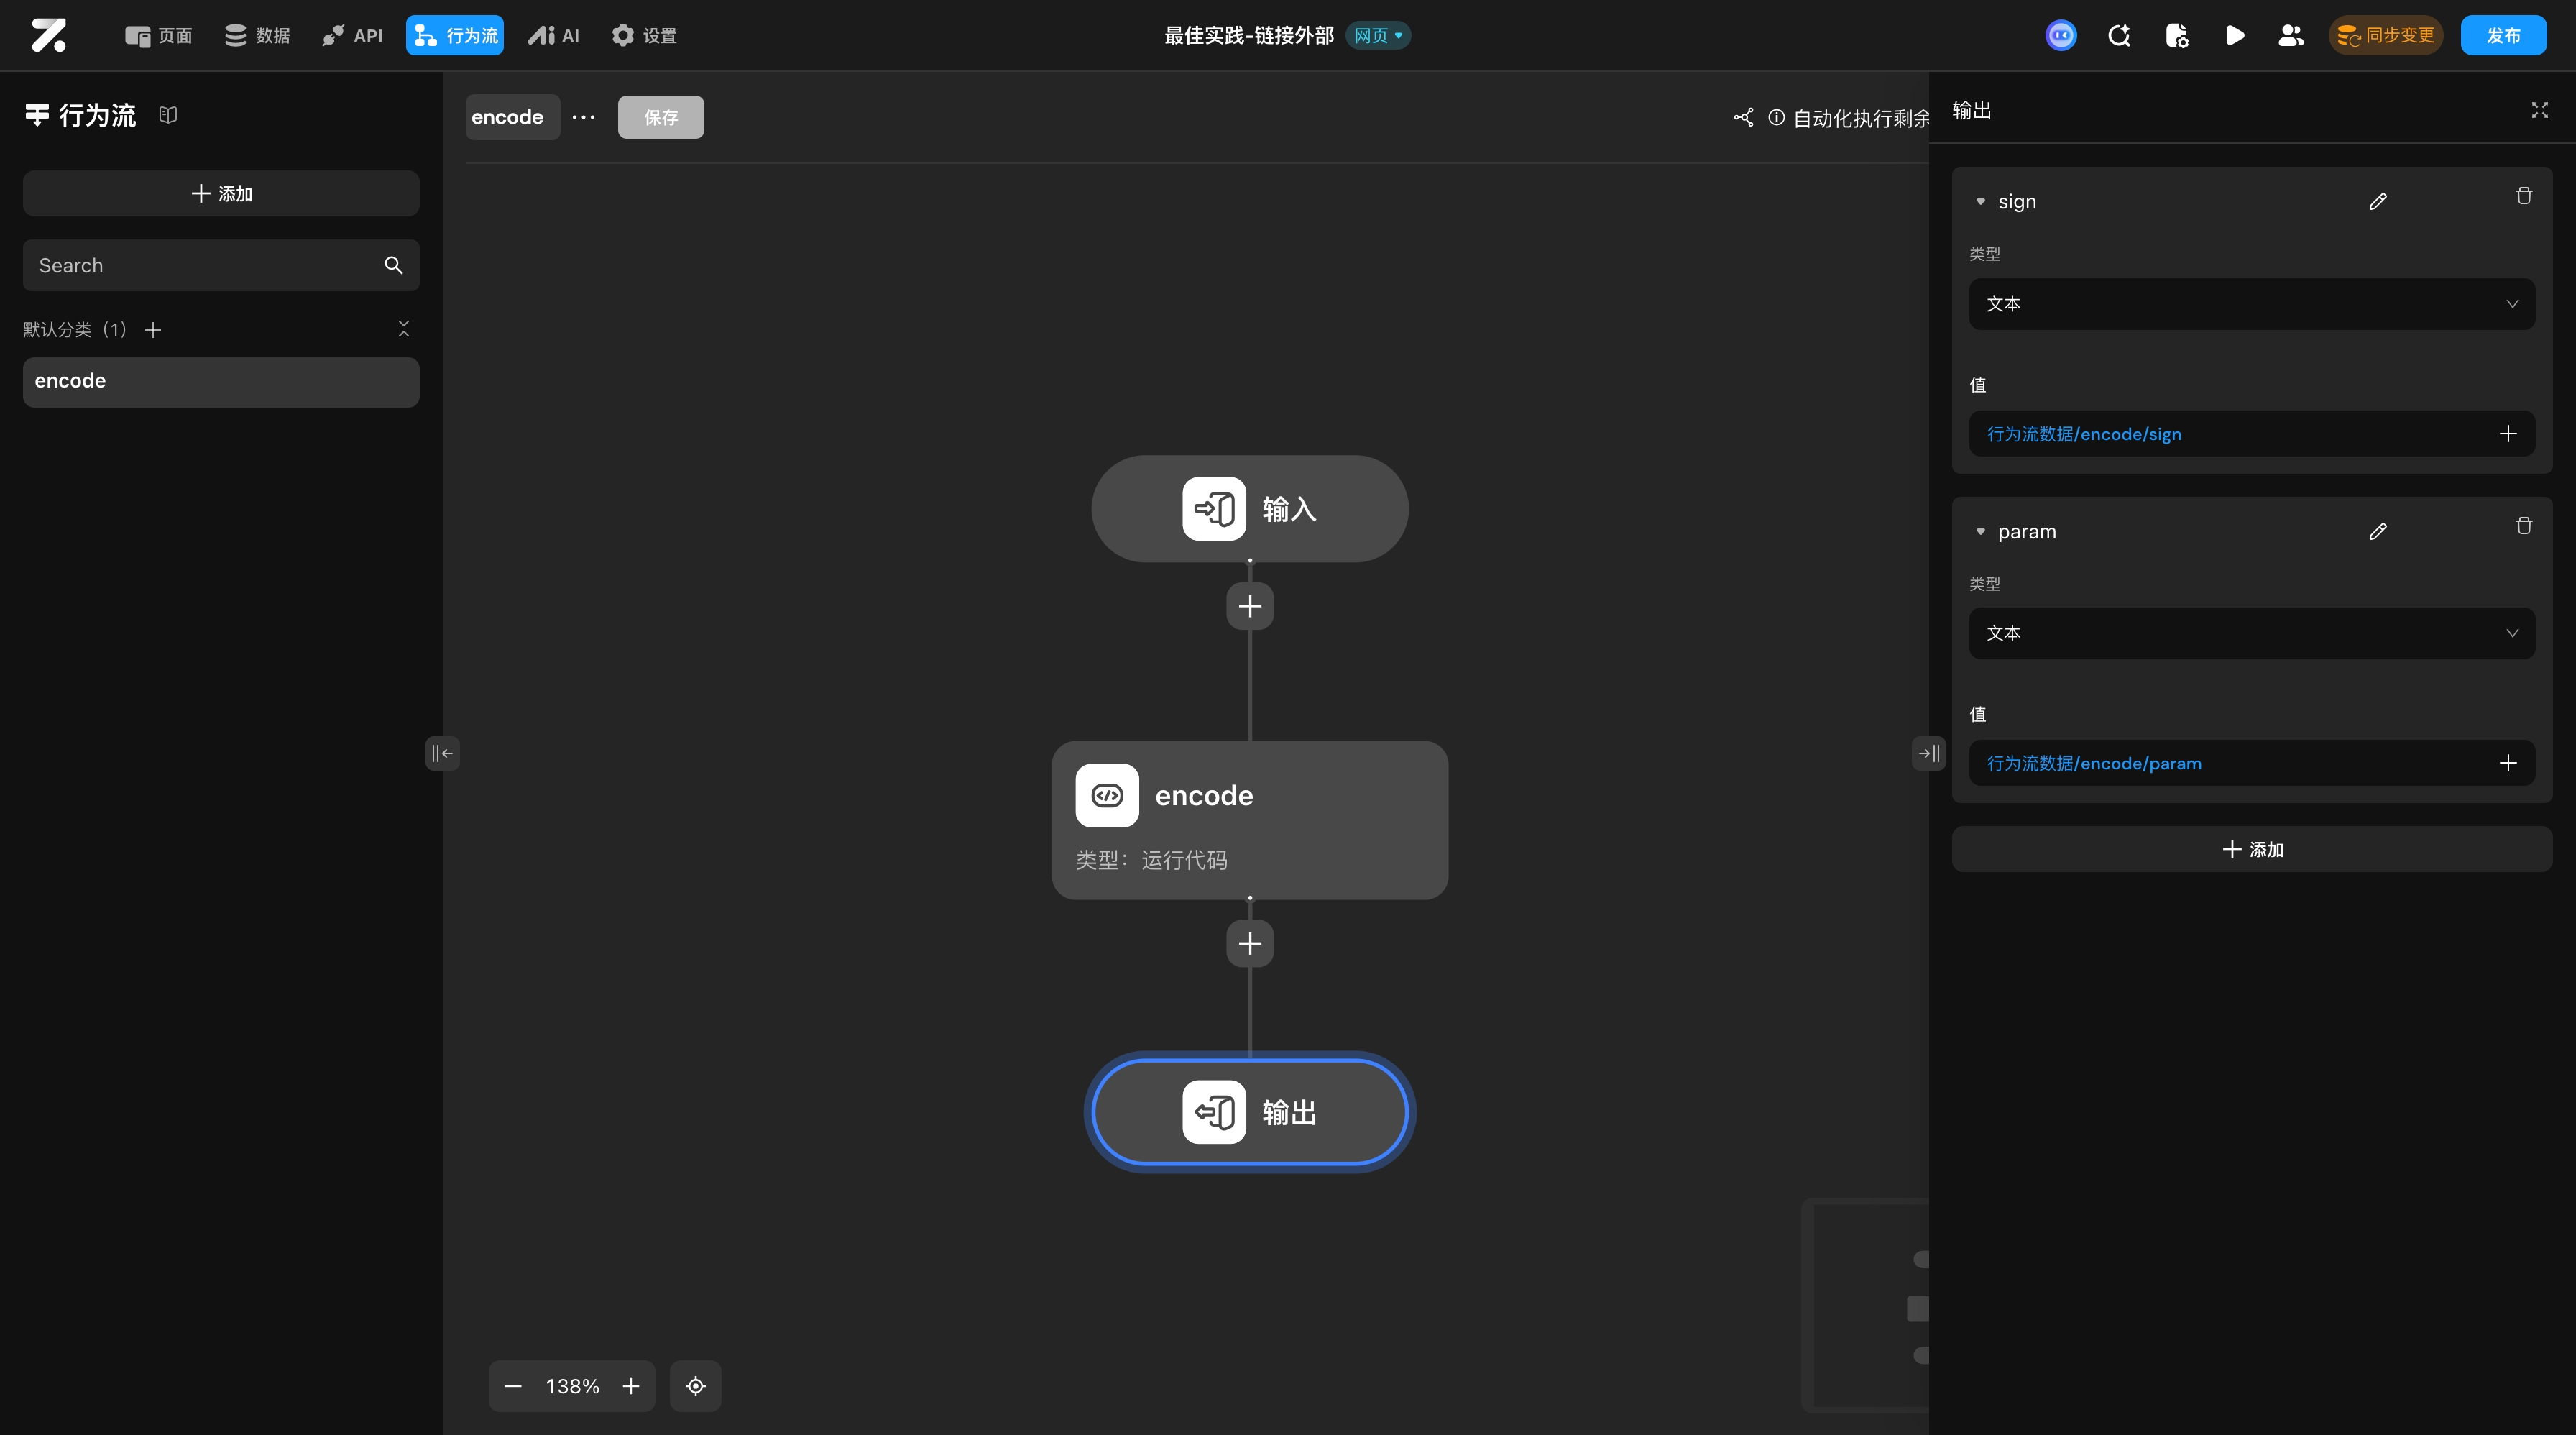Image resolution: width=2576 pixels, height=1435 pixels.
Task: Collapse the right output panel
Action: 1928,753
